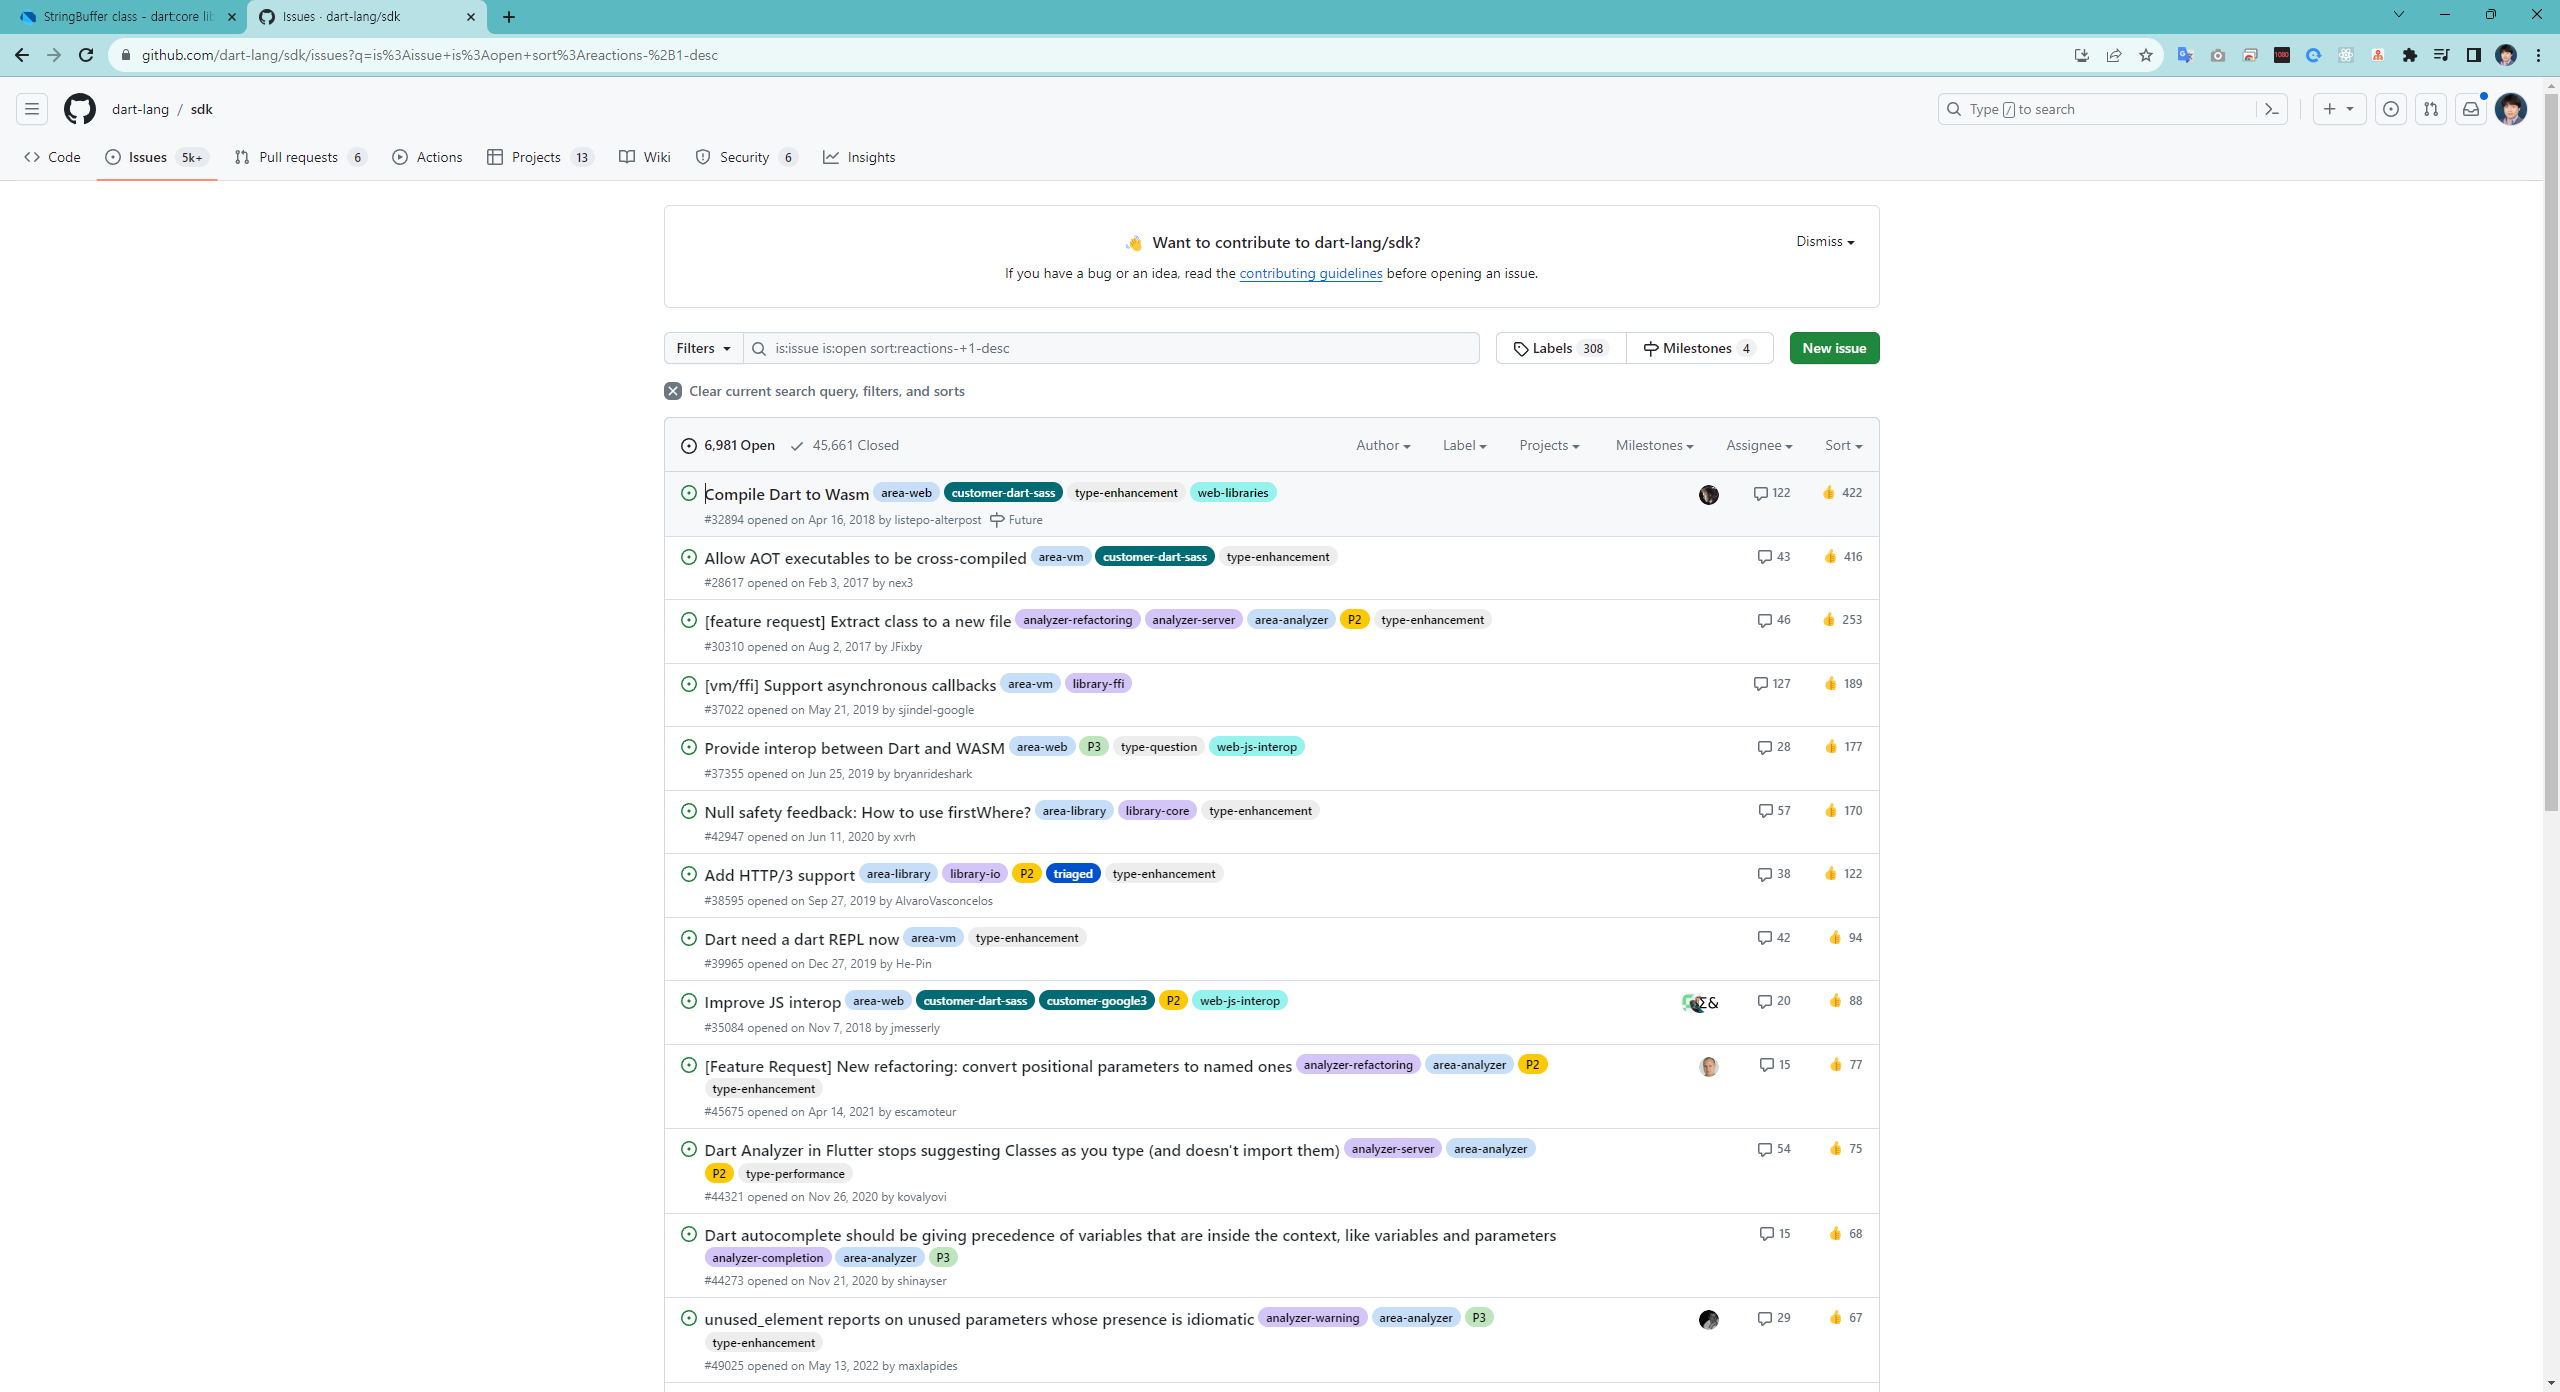Open the Dismiss dropdown on banner

click(x=1824, y=241)
